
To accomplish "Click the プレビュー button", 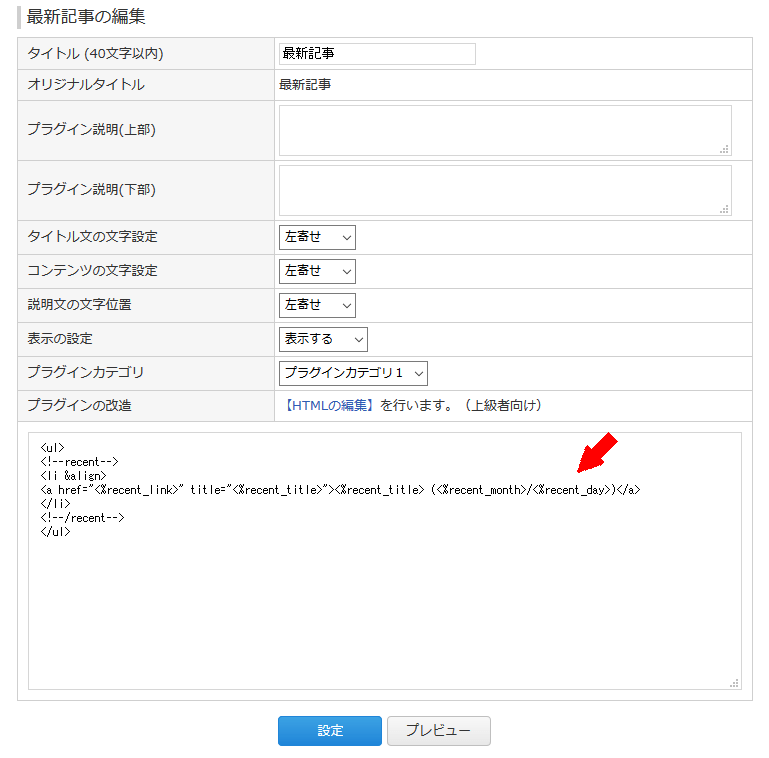I will [438, 731].
